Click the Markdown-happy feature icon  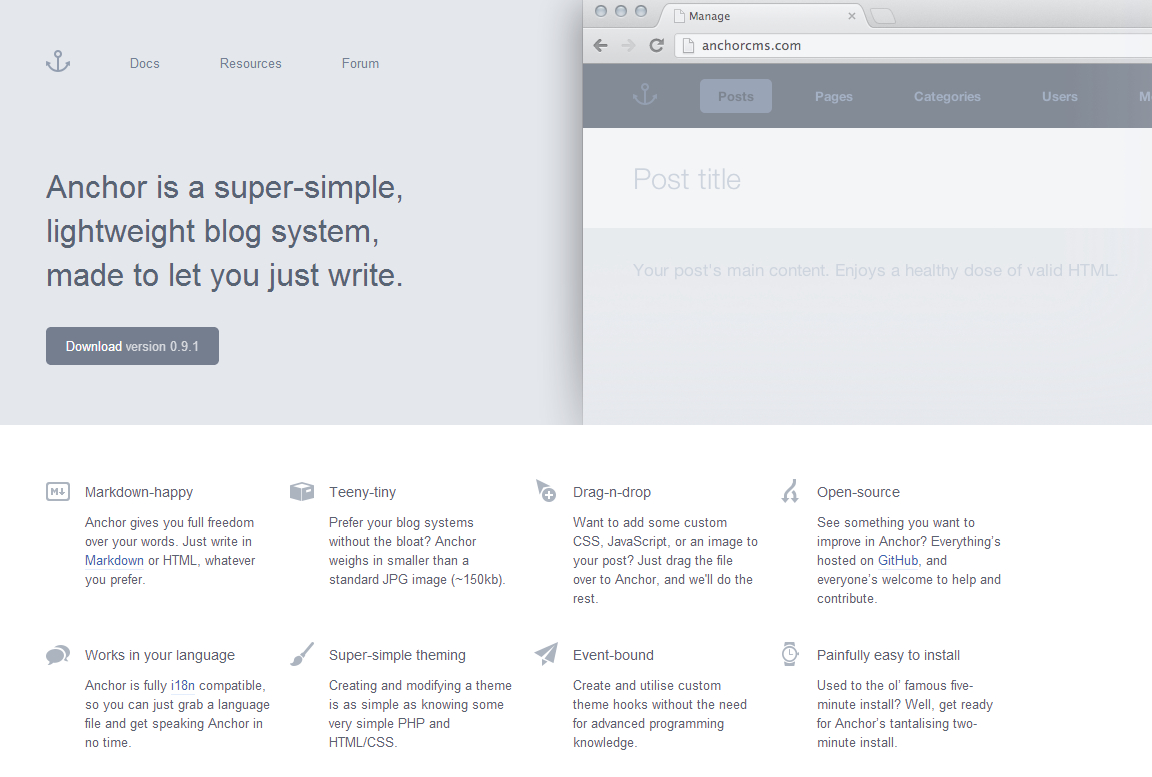click(x=58, y=491)
